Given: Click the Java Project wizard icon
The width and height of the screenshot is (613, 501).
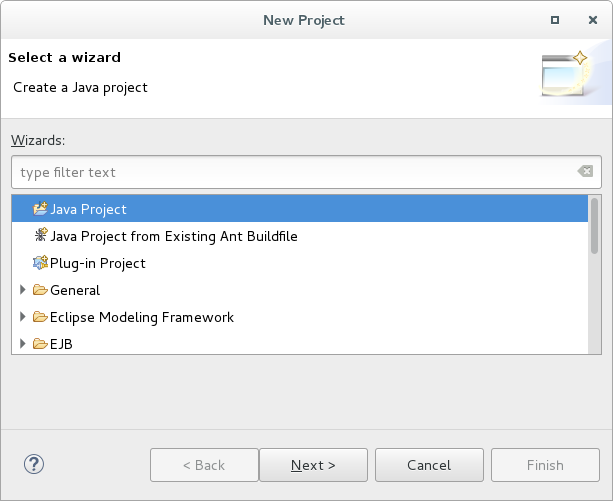Looking at the screenshot, I should coord(40,209).
